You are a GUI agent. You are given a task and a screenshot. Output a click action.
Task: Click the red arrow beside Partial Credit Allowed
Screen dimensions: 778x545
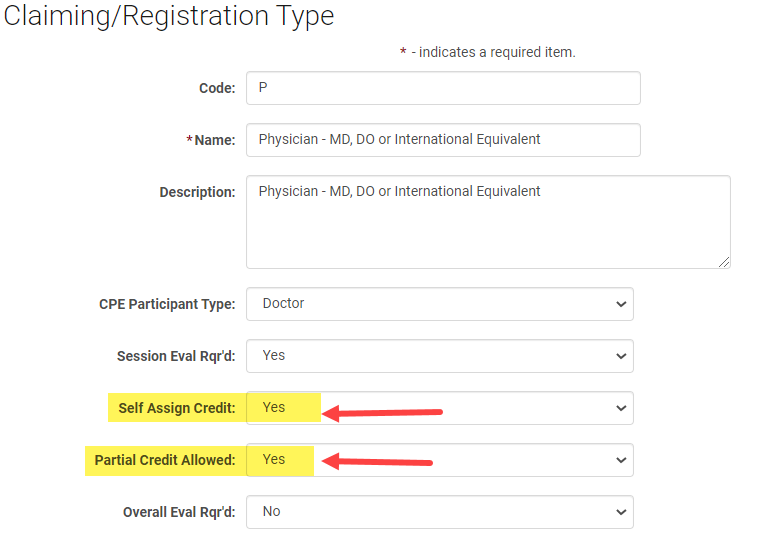[x=382, y=462]
